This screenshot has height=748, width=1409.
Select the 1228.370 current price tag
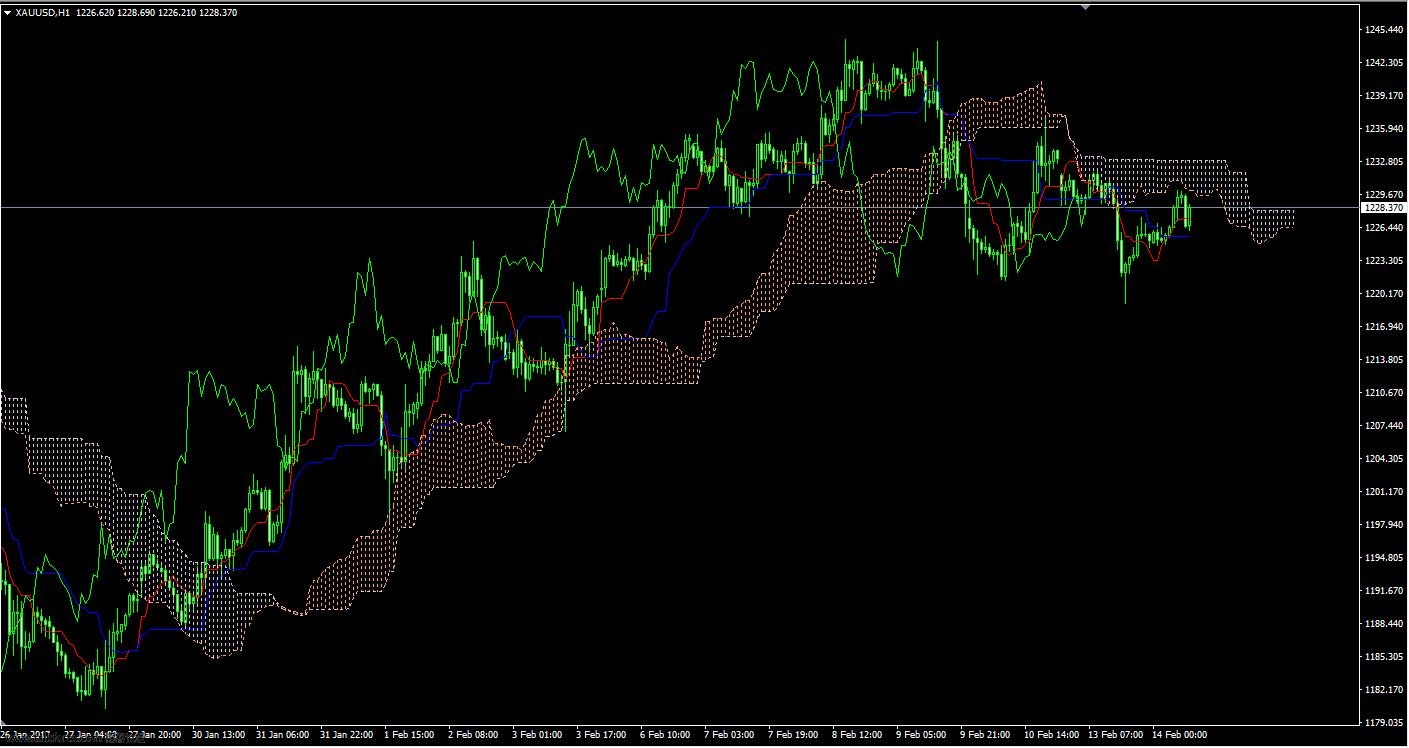(1382, 207)
